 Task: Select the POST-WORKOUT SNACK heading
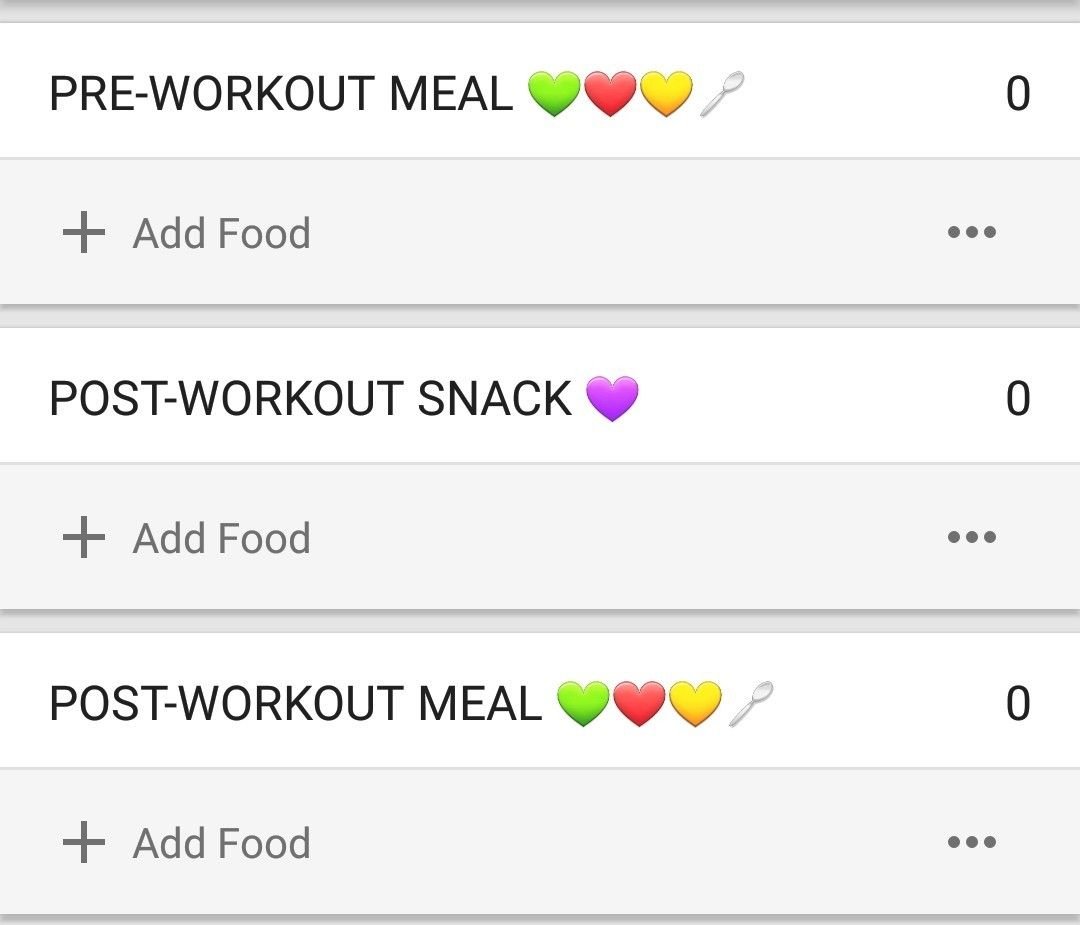(310, 399)
